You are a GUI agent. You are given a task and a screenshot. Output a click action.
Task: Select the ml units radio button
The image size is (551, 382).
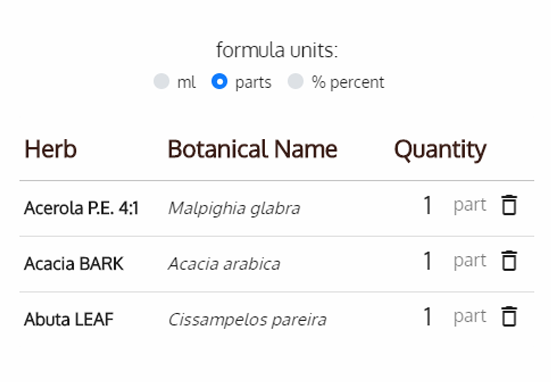(162, 82)
